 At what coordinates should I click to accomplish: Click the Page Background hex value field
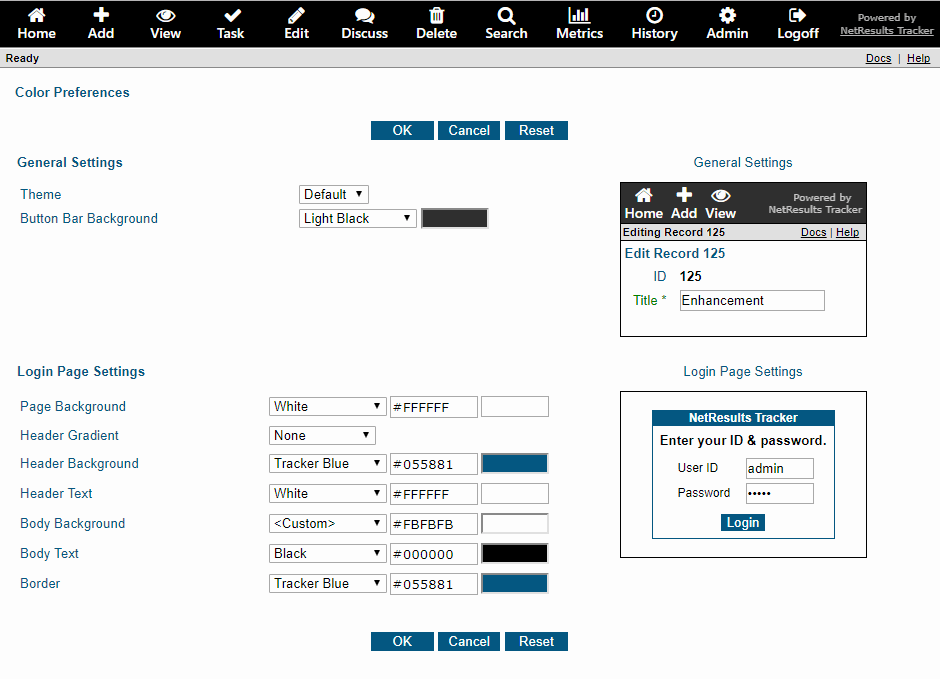434,407
